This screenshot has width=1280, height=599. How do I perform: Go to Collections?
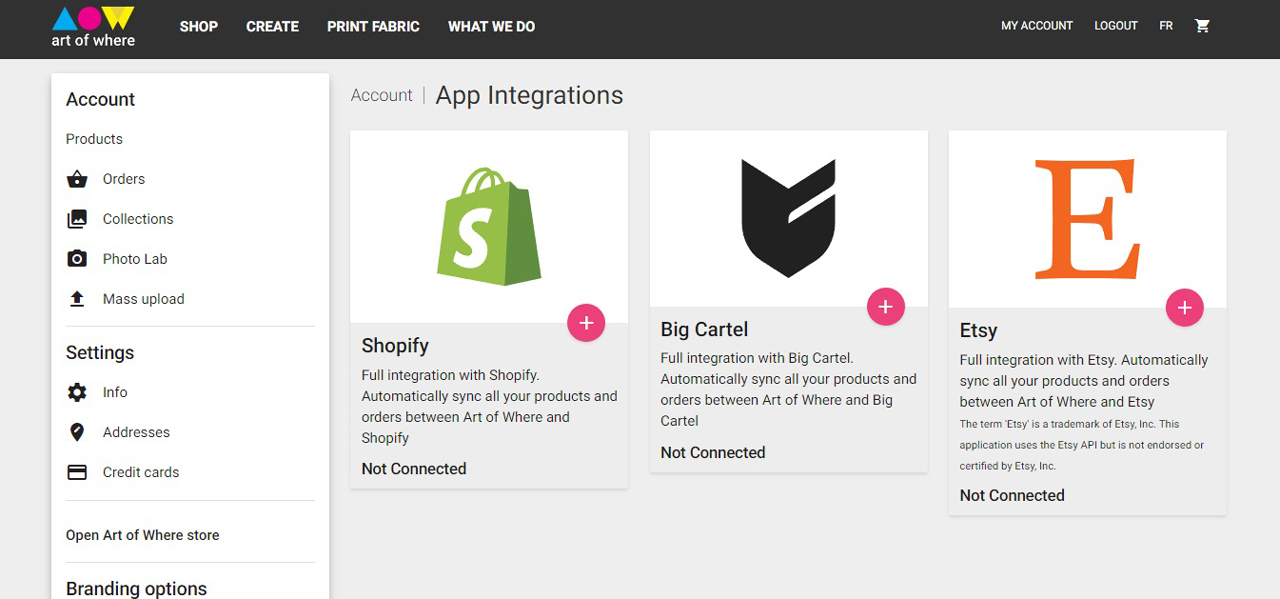coord(138,219)
